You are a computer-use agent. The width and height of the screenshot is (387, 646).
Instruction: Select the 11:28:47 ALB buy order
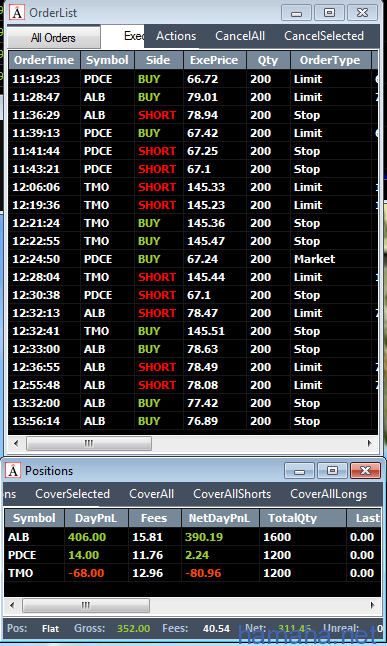(x=193, y=97)
